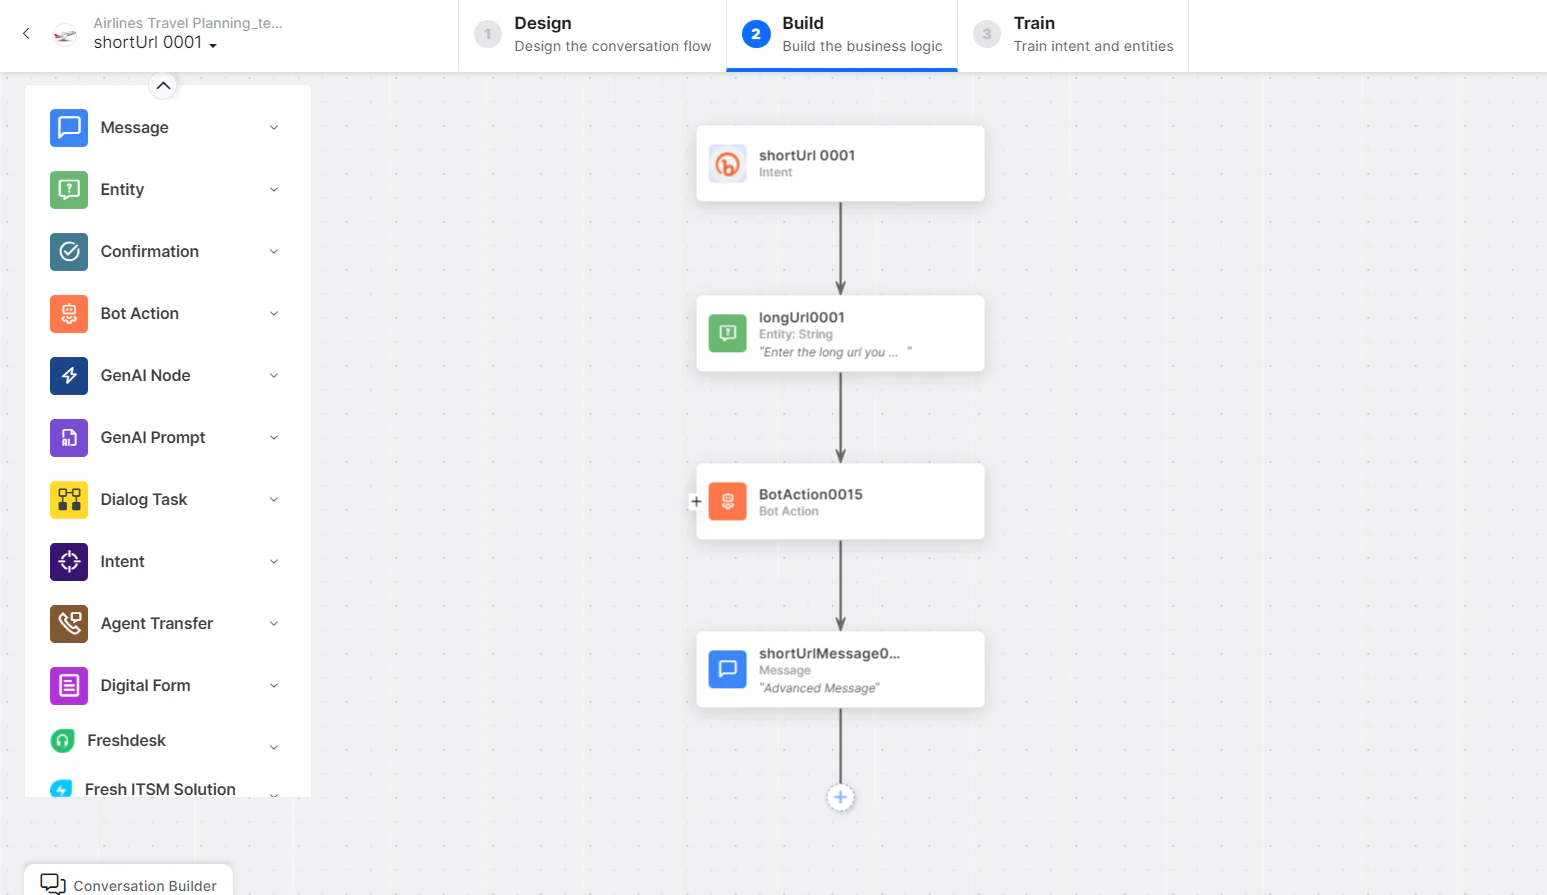Switch to the Design step tab
The width and height of the screenshot is (1547, 895).
click(x=591, y=33)
